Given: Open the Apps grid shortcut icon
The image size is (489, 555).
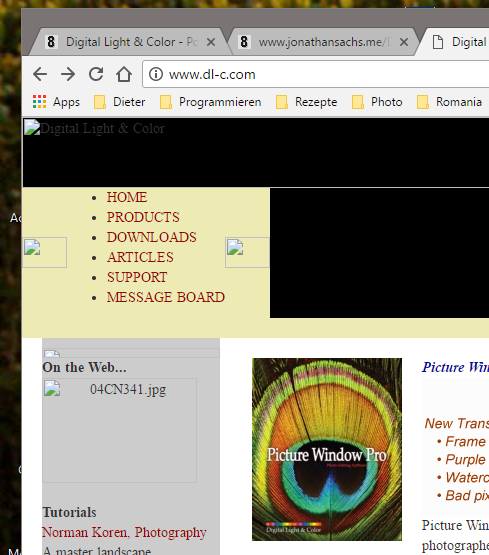Looking at the screenshot, I should (39, 102).
